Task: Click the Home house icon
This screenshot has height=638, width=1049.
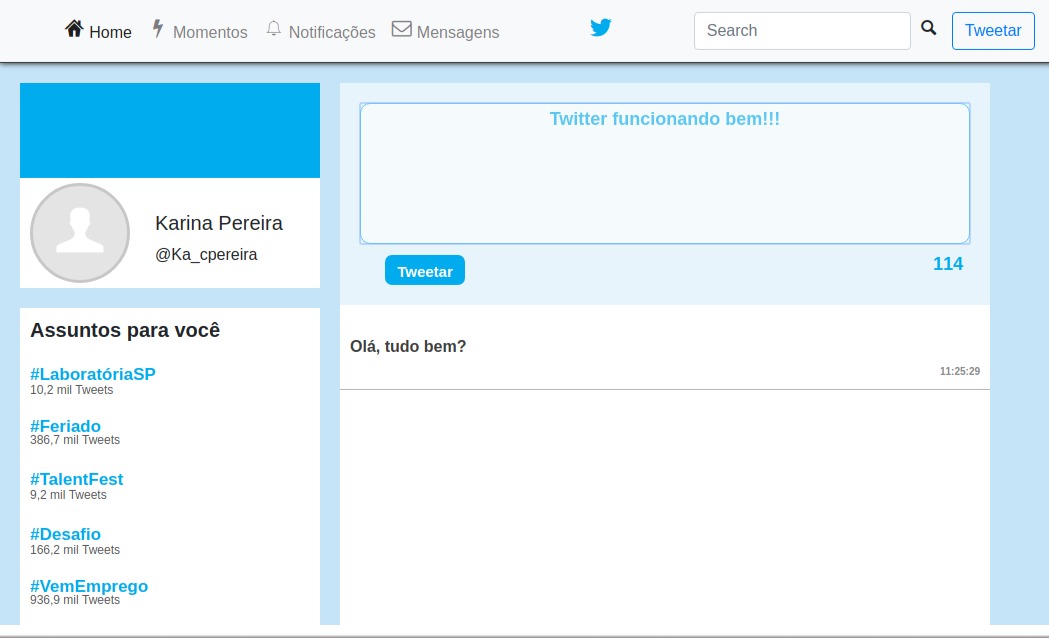Action: [74, 29]
